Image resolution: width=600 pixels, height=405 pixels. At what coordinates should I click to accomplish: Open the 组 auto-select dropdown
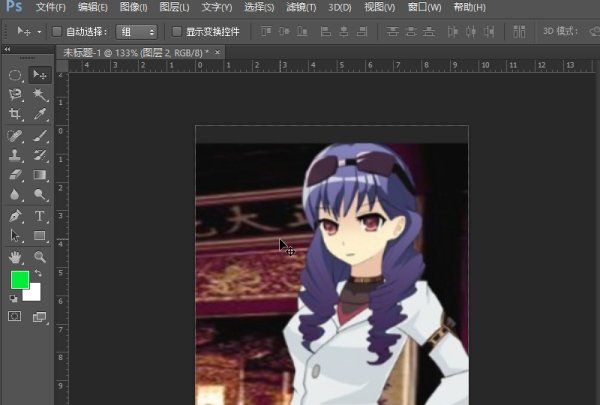[137, 32]
